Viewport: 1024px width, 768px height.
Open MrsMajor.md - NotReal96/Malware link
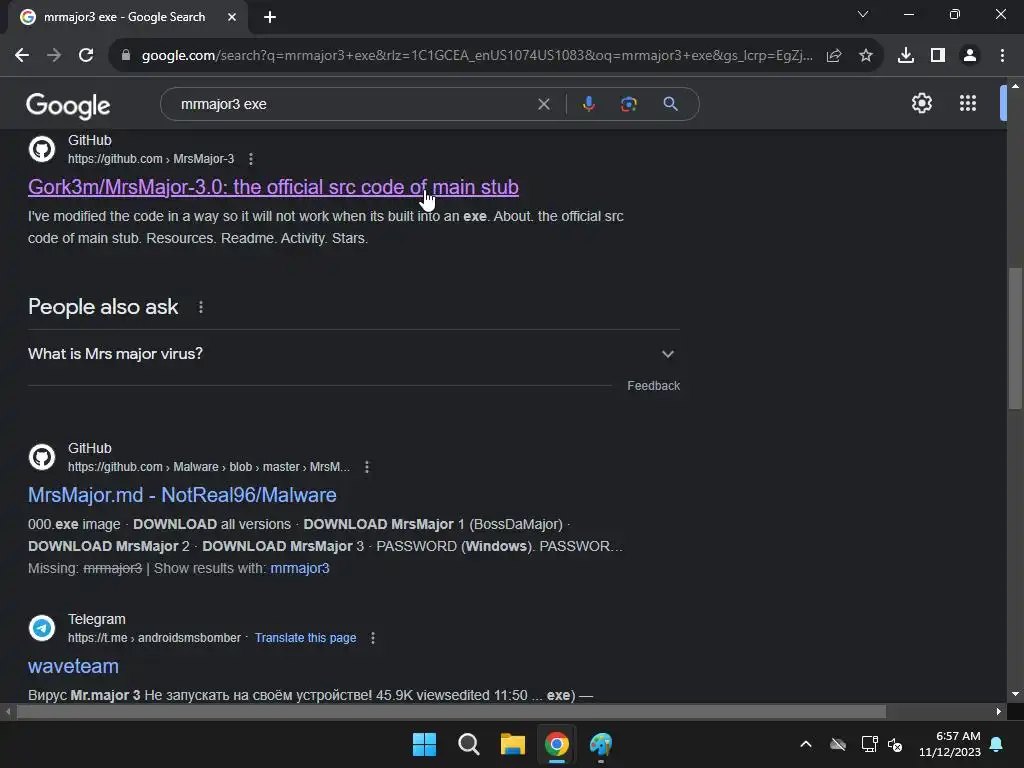point(182,495)
